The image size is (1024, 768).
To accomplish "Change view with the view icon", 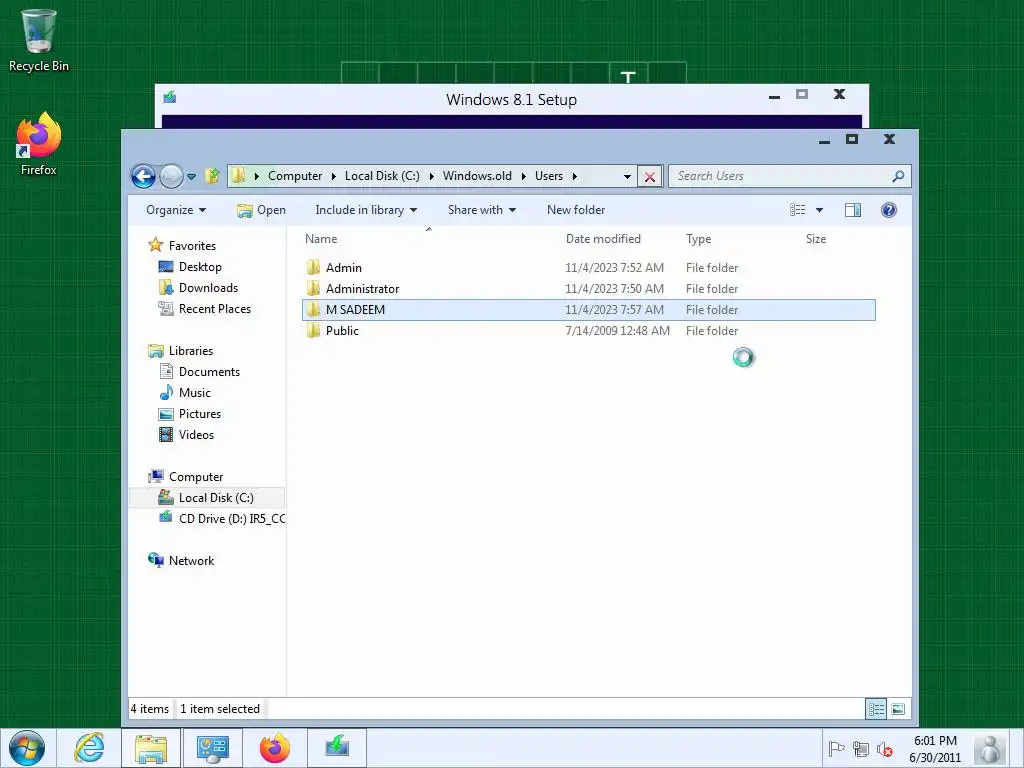I will tap(797, 210).
